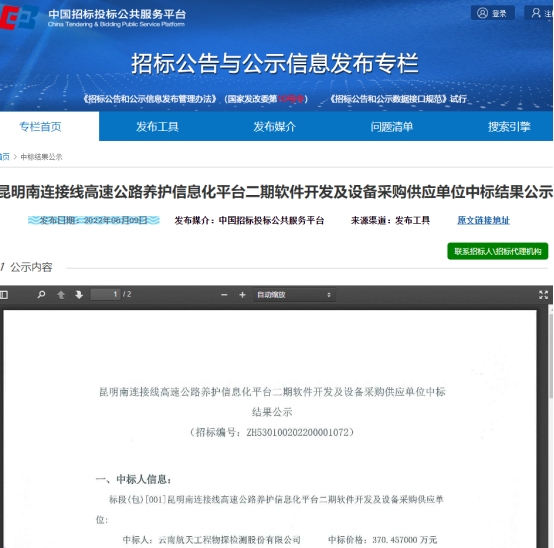Zoom in with the plus icon
This screenshot has height=548, width=554.
242,295
